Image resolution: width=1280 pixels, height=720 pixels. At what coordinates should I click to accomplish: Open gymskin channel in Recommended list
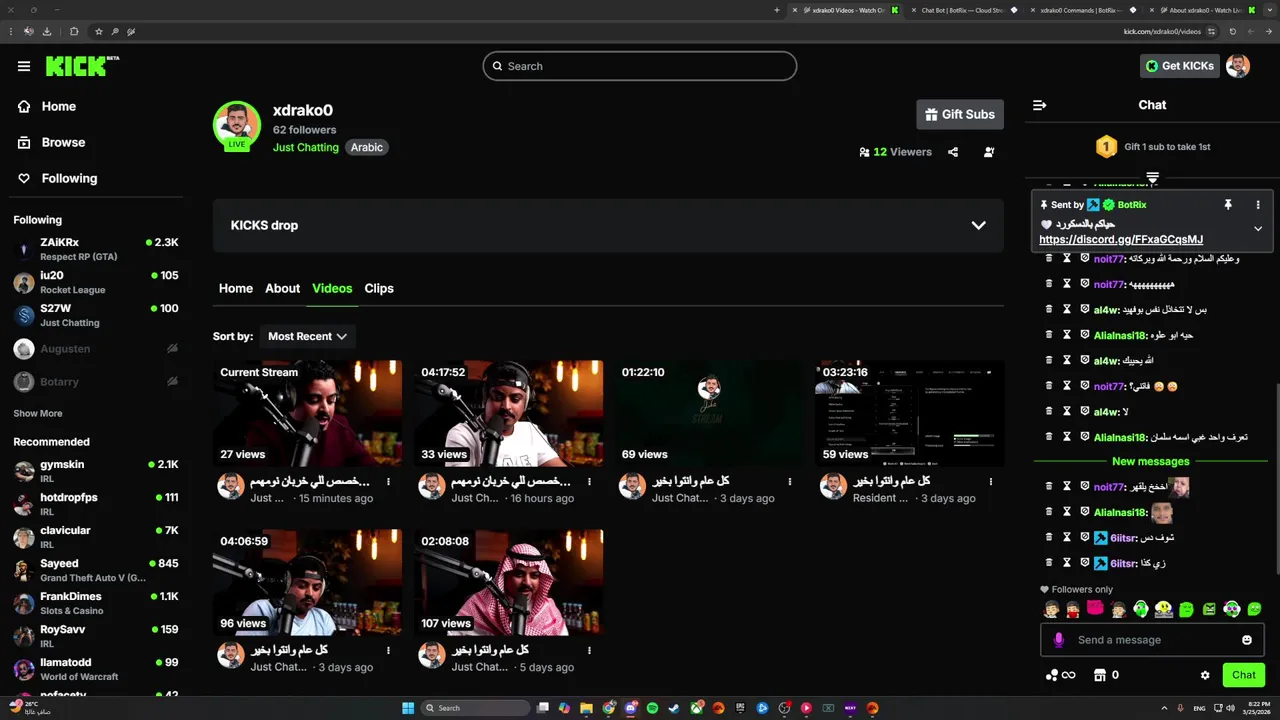point(96,471)
